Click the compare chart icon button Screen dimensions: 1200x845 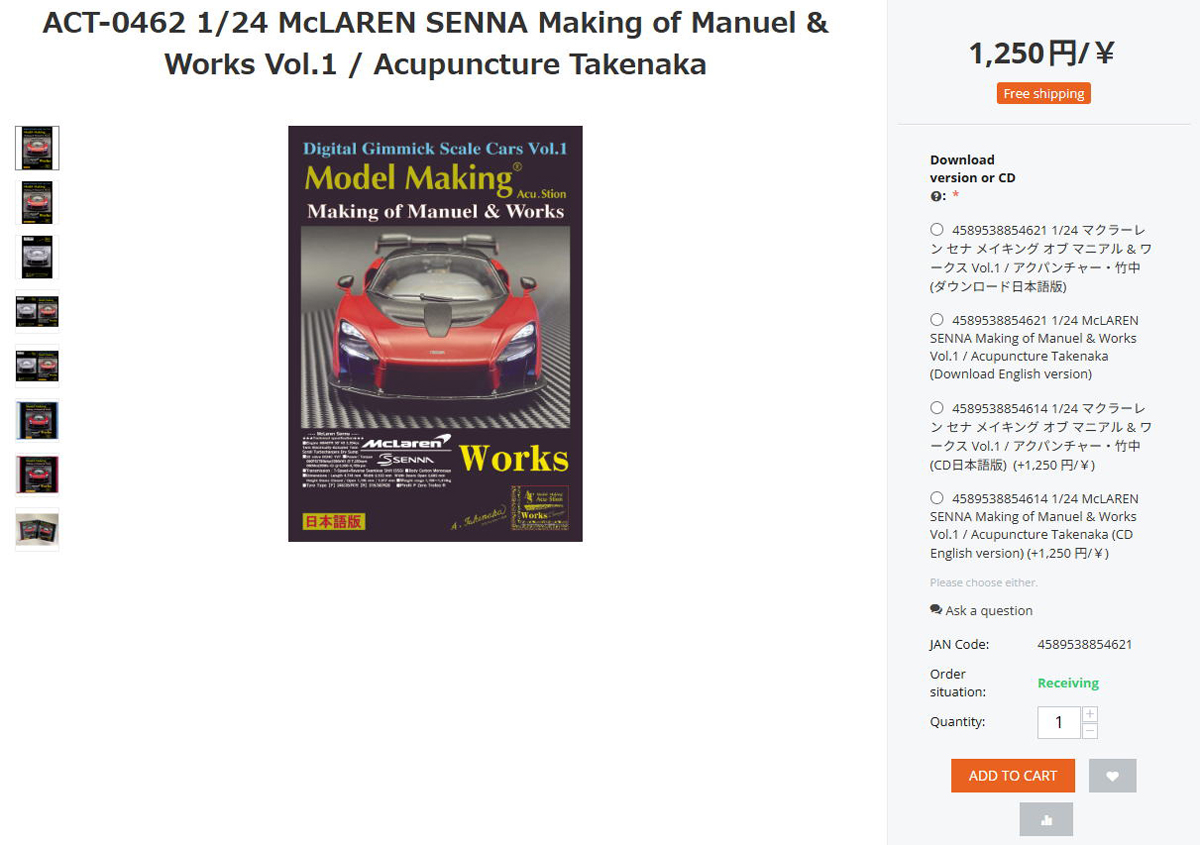tap(1046, 819)
